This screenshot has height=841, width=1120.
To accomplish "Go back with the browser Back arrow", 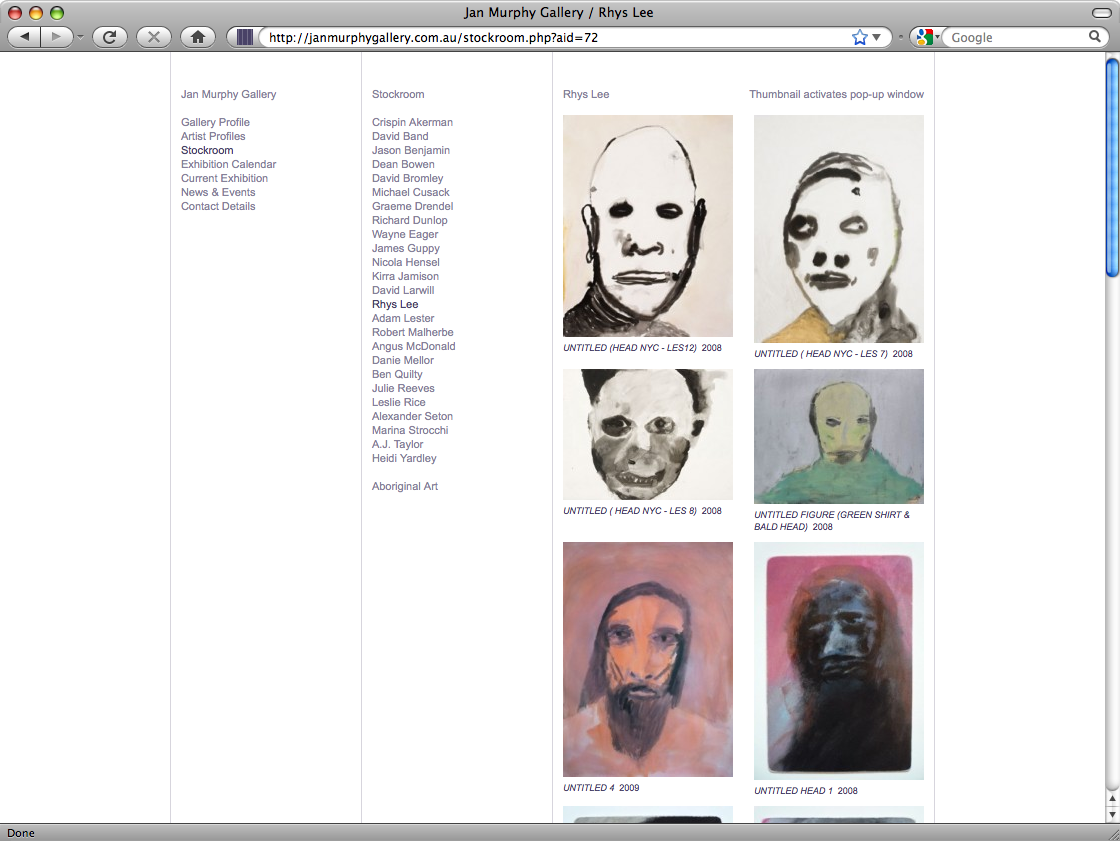I will (24, 37).
